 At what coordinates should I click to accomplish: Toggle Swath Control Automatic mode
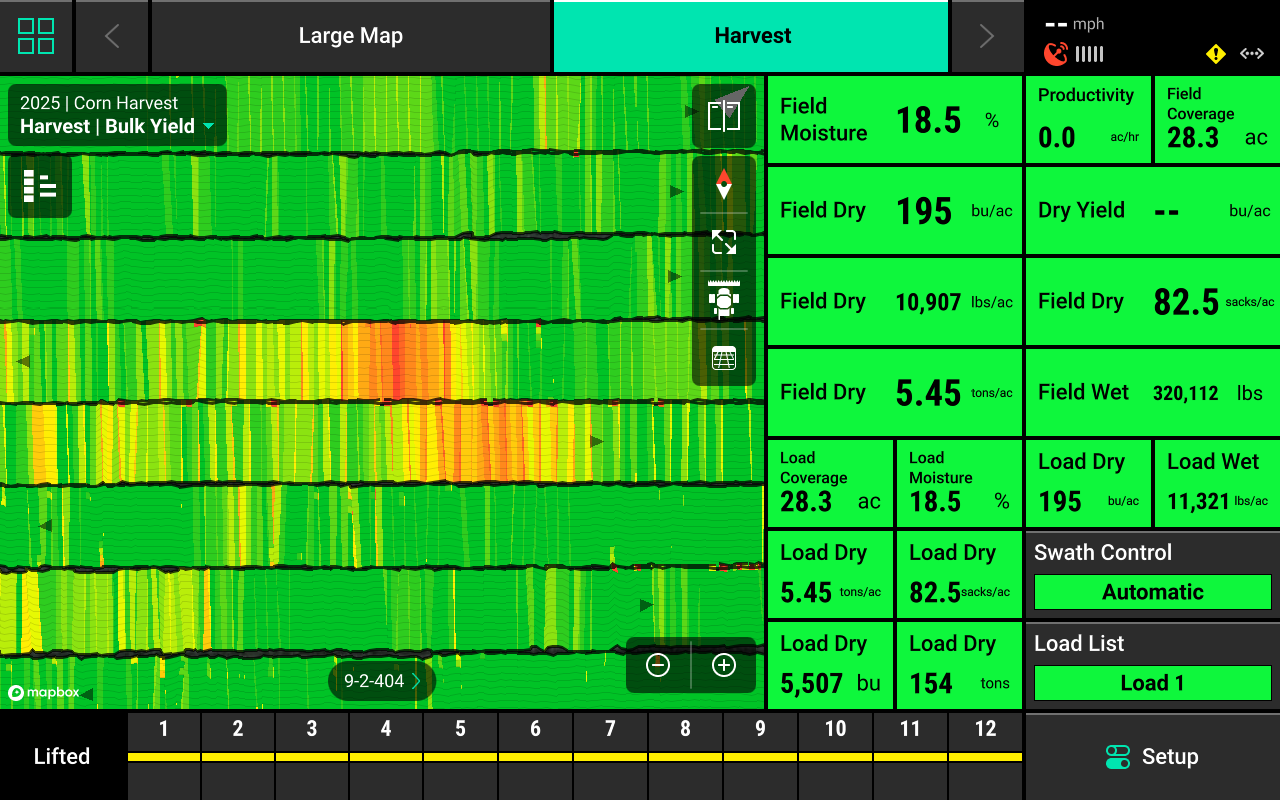[x=1152, y=592]
